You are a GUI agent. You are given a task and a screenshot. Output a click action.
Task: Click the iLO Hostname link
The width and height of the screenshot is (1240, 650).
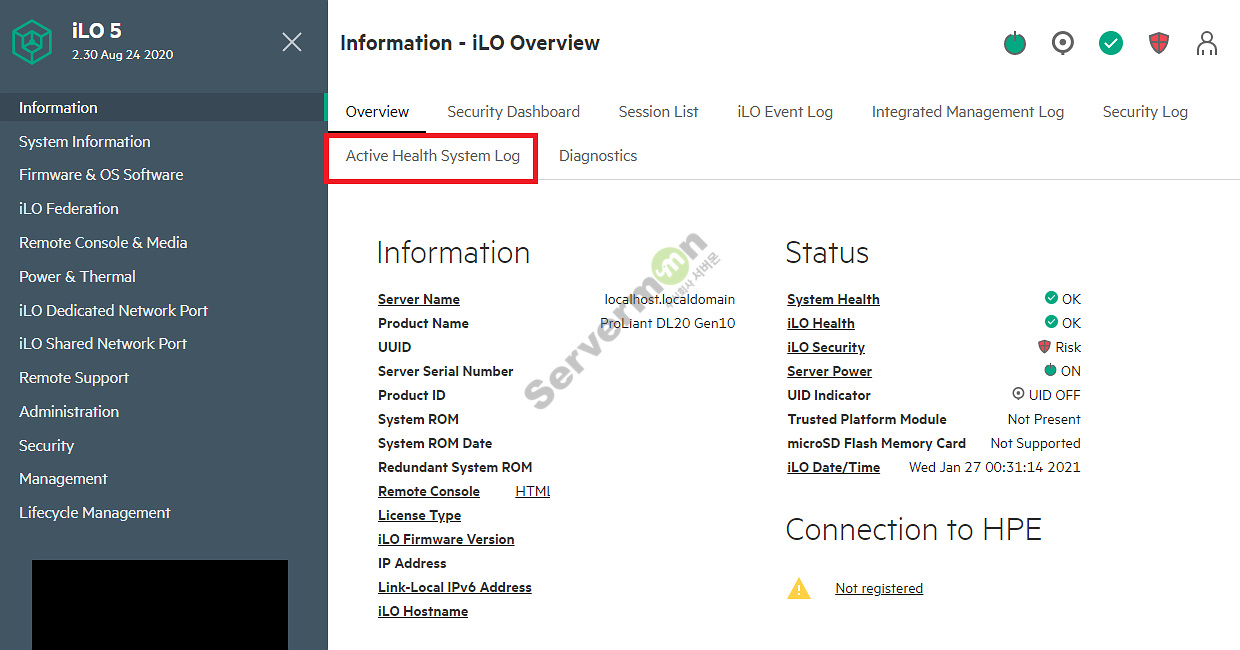coord(423,611)
